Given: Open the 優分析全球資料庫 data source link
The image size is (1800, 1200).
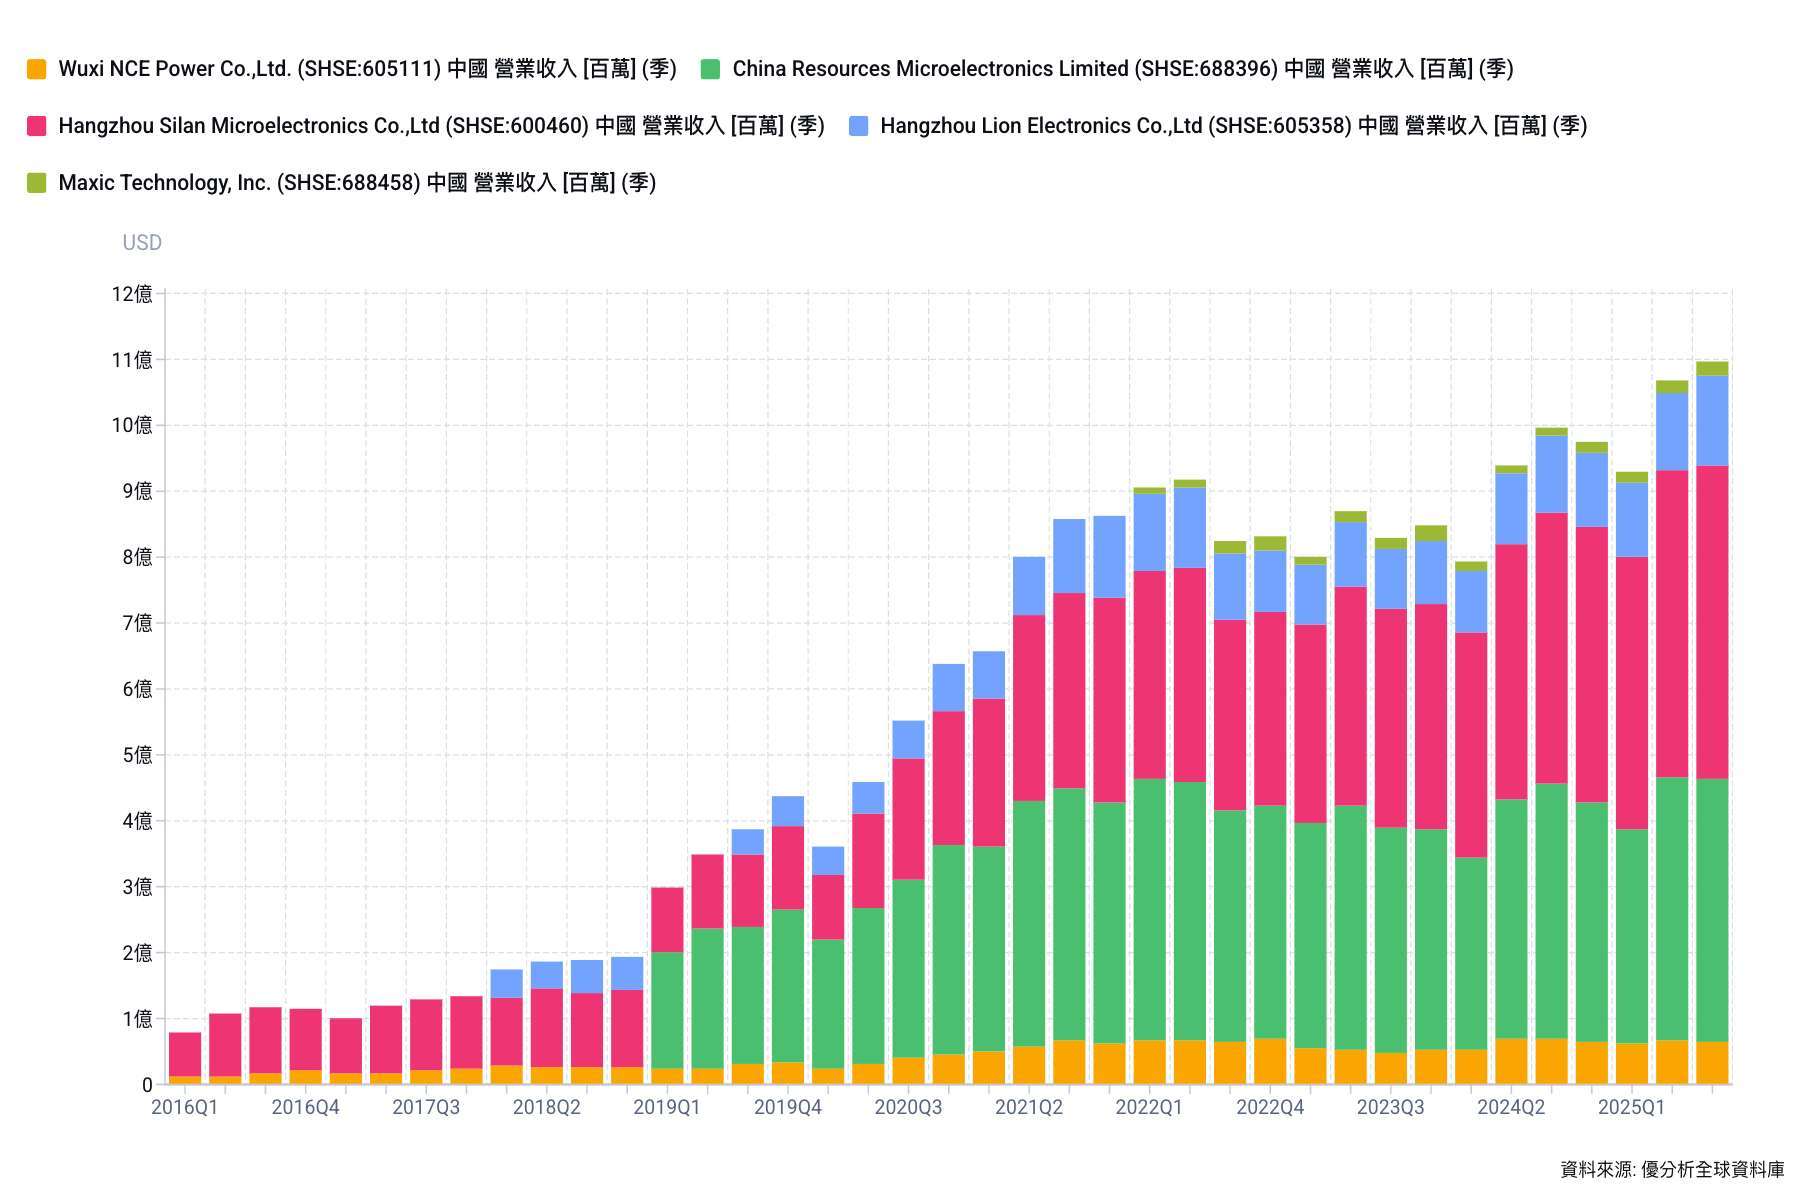Looking at the screenshot, I should click(1712, 1169).
